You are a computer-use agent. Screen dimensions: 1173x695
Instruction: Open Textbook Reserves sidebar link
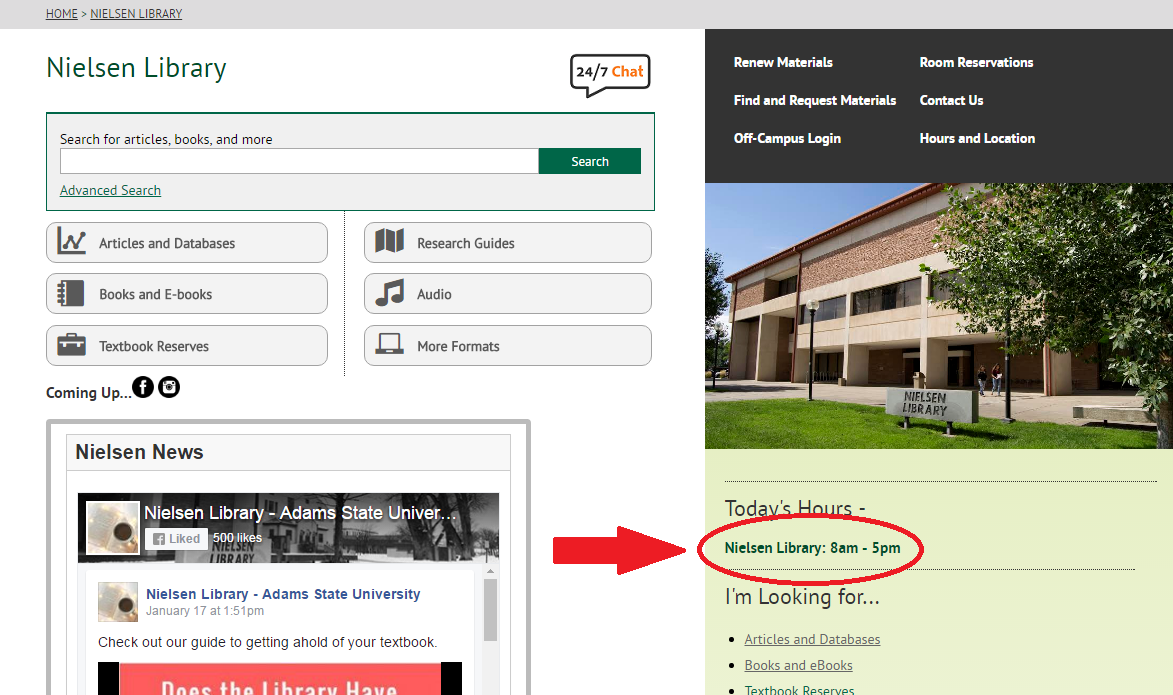point(799,690)
